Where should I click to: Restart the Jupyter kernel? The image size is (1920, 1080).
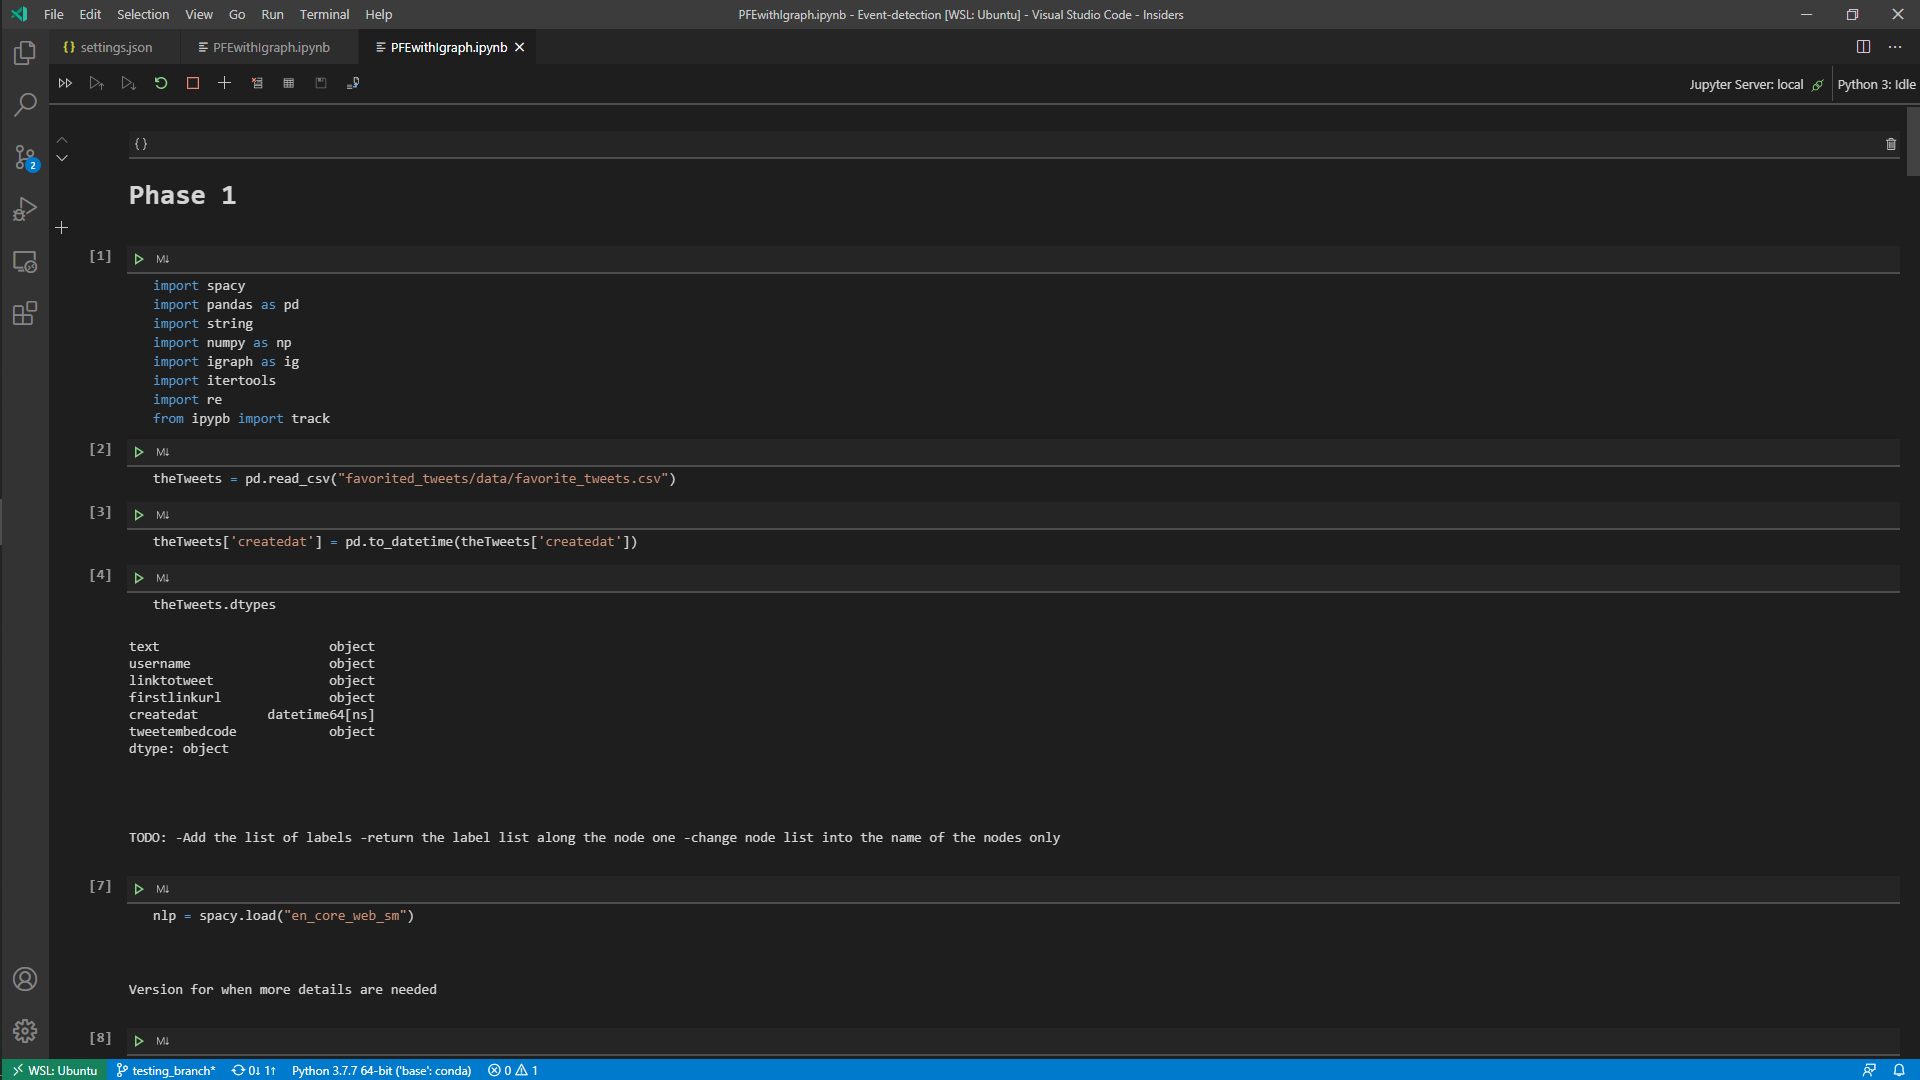tap(161, 83)
